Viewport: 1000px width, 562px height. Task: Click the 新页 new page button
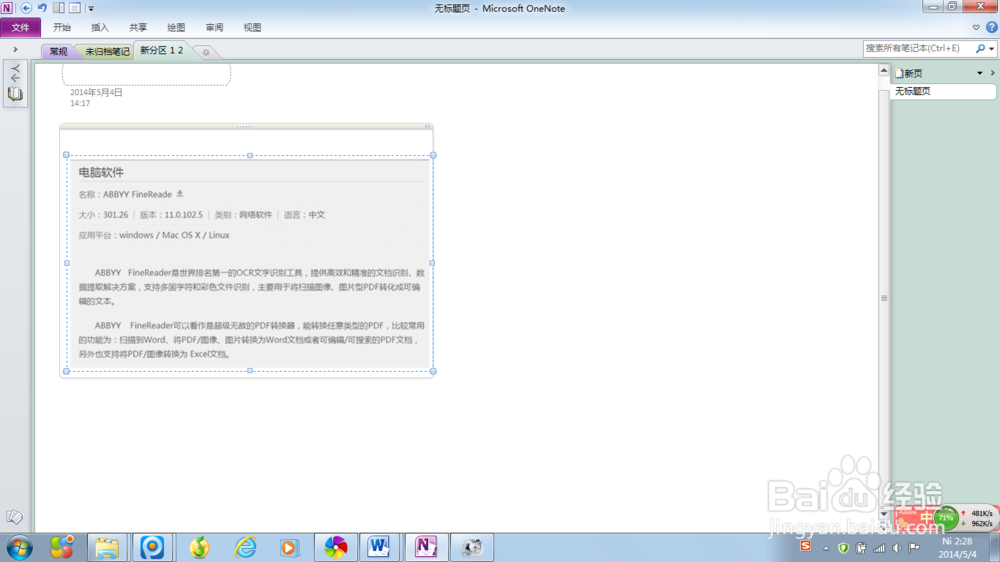click(909, 73)
